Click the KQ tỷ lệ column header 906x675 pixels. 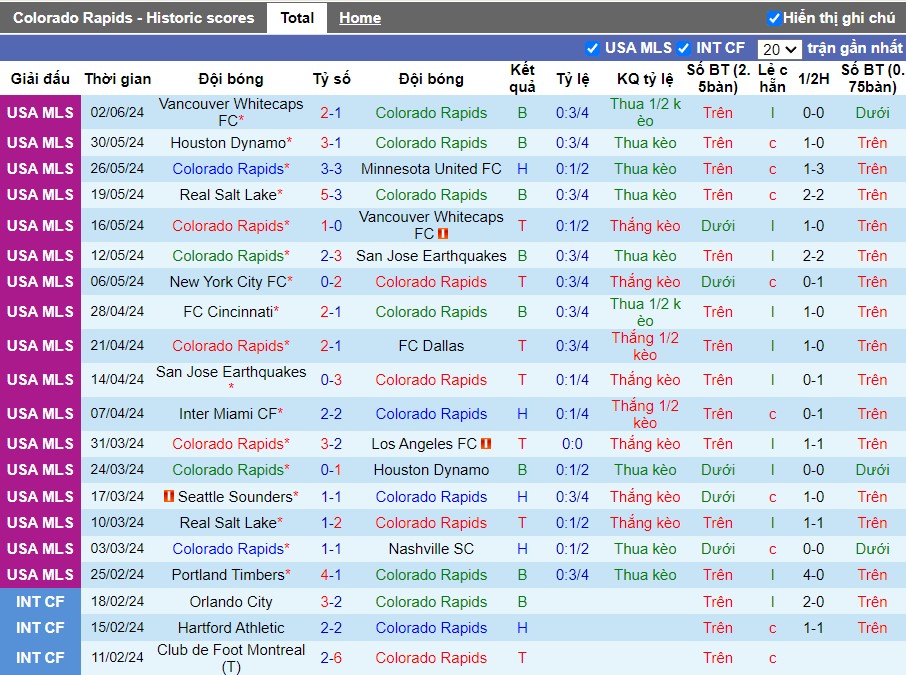pyautogui.click(x=645, y=79)
